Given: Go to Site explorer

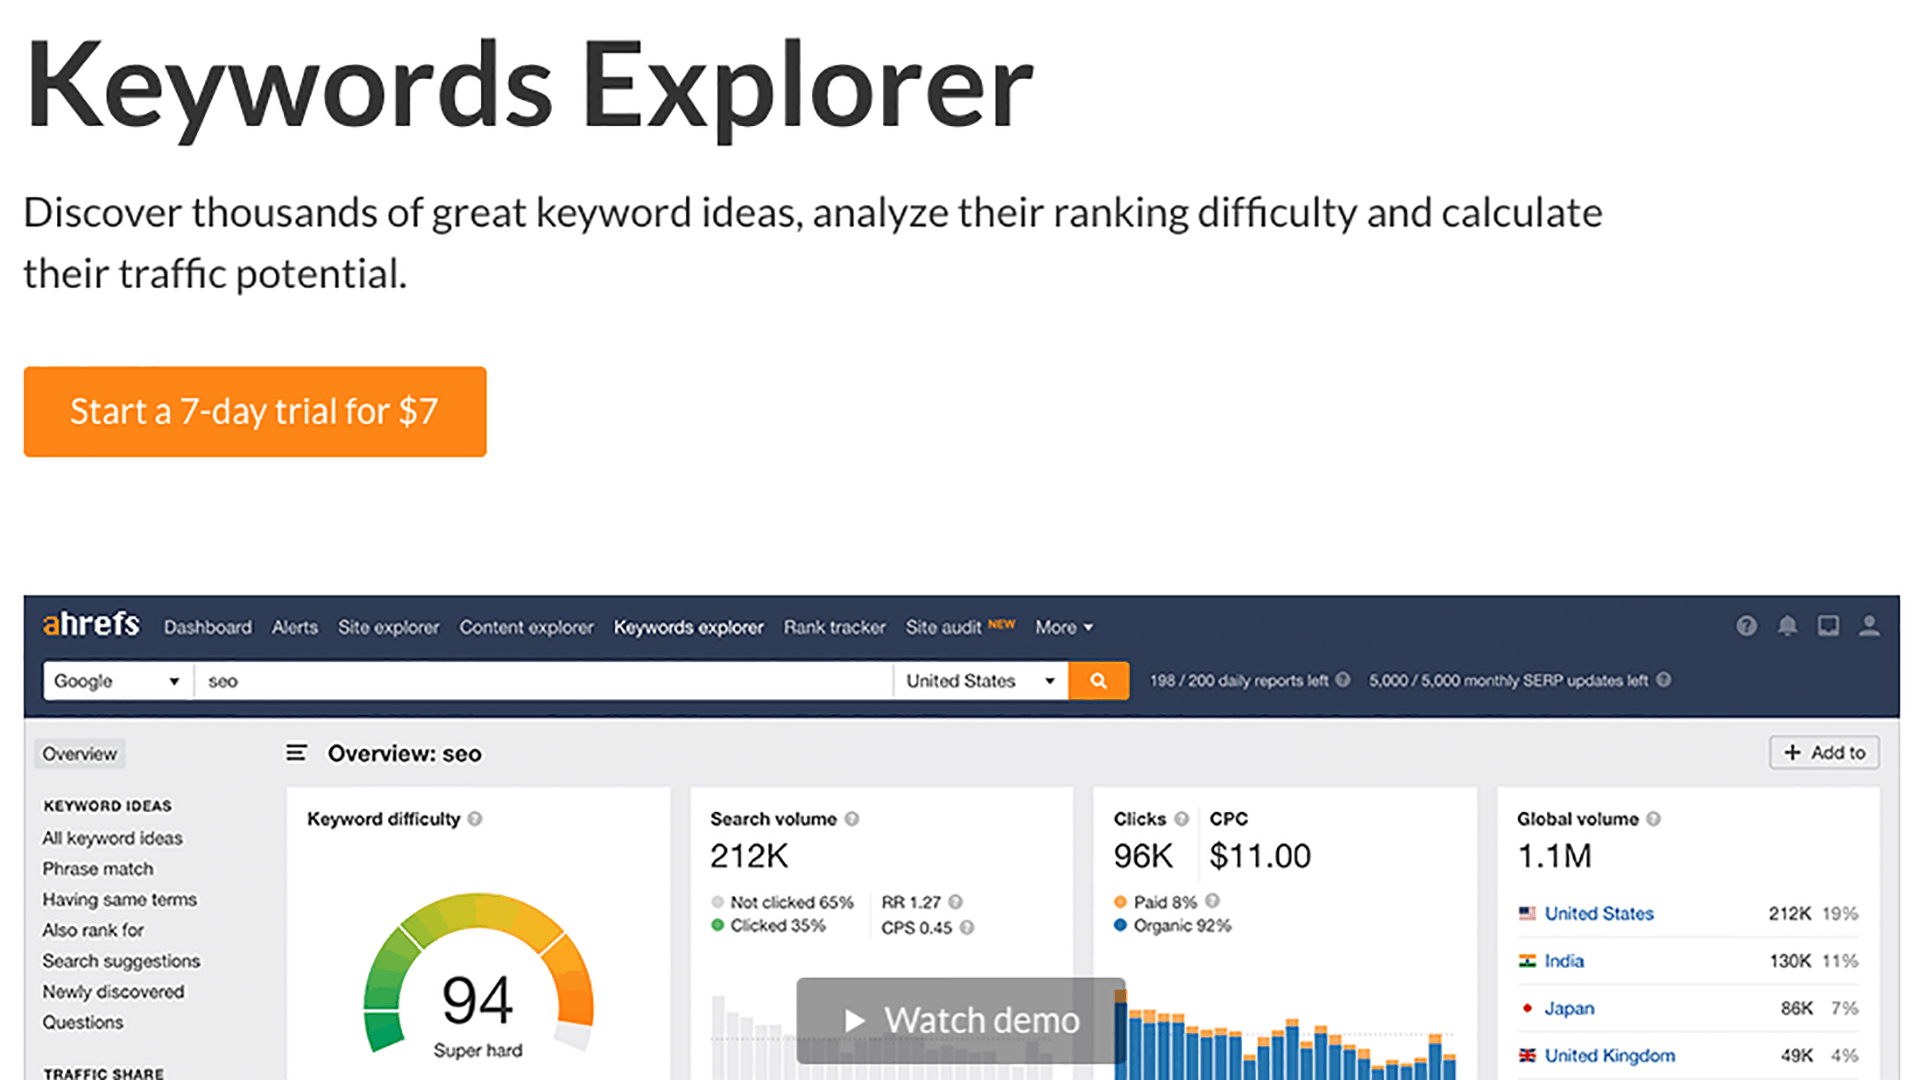Looking at the screenshot, I should tap(389, 627).
